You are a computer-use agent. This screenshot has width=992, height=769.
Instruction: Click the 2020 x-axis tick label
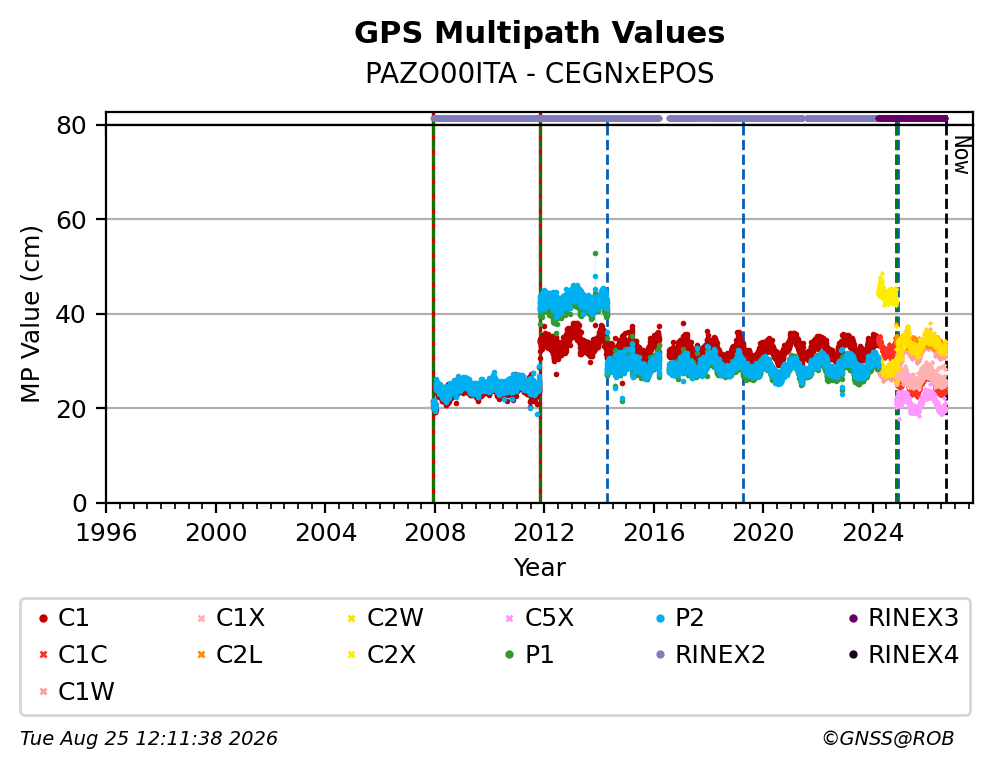763,532
